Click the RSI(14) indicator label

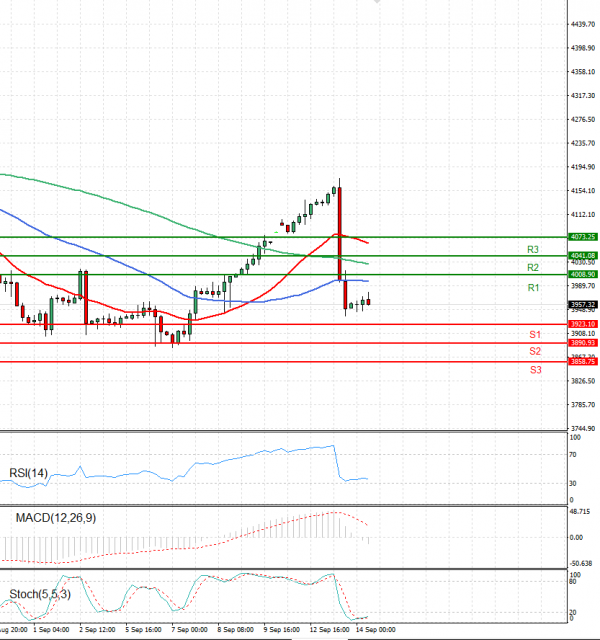click(x=29, y=473)
